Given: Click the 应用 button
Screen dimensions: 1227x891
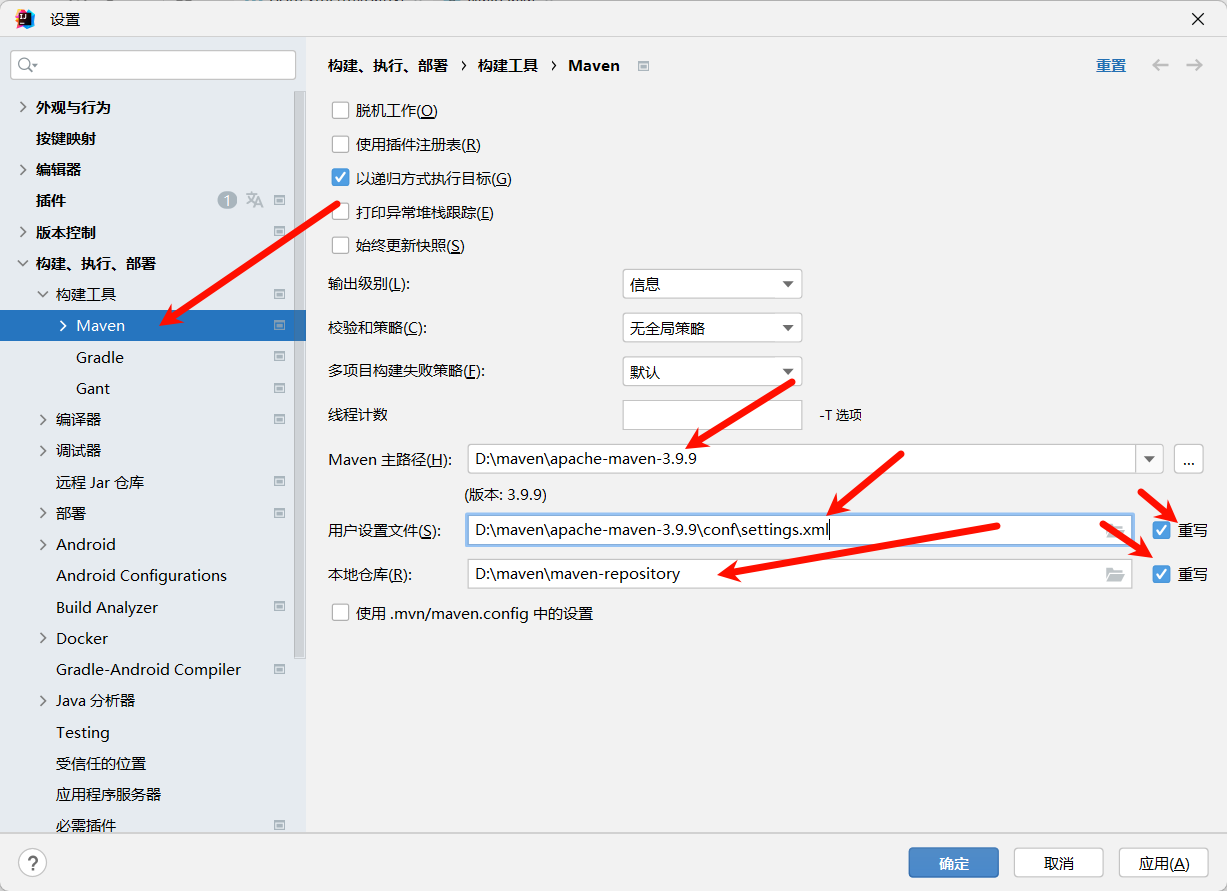Looking at the screenshot, I should (x=1164, y=863).
